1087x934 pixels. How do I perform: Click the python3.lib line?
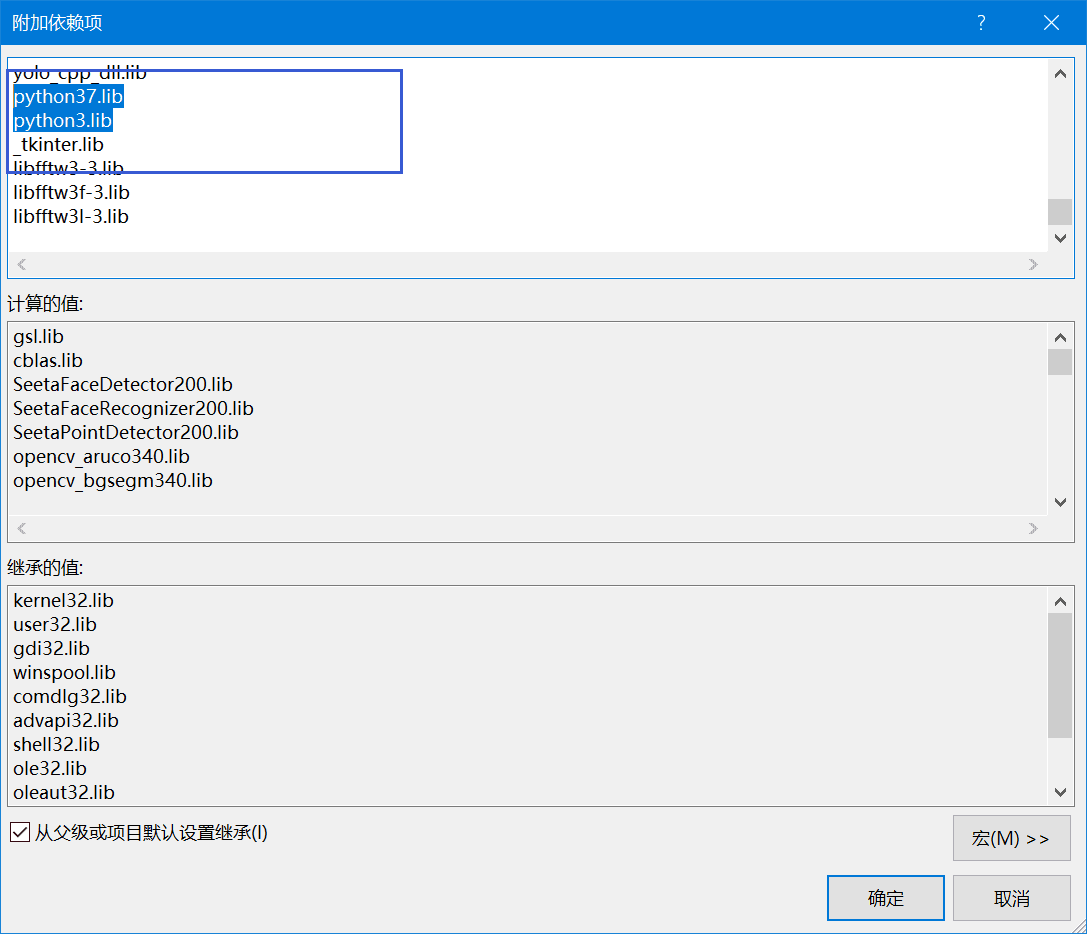62,121
